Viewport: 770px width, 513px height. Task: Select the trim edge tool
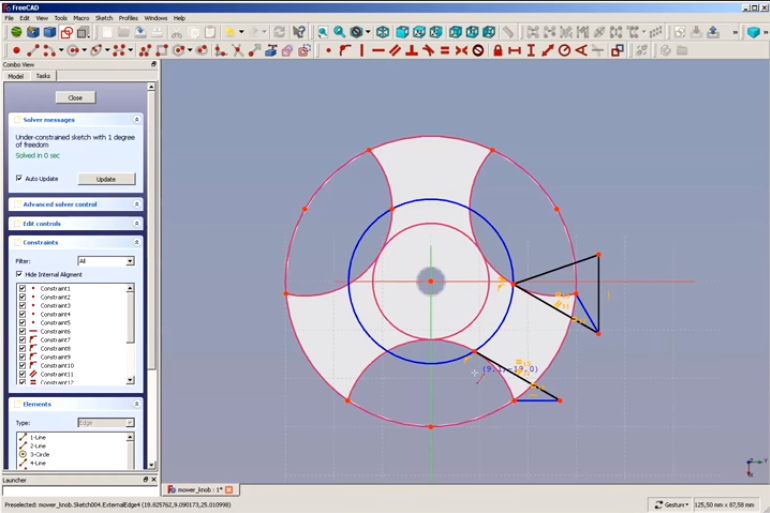tap(237, 50)
